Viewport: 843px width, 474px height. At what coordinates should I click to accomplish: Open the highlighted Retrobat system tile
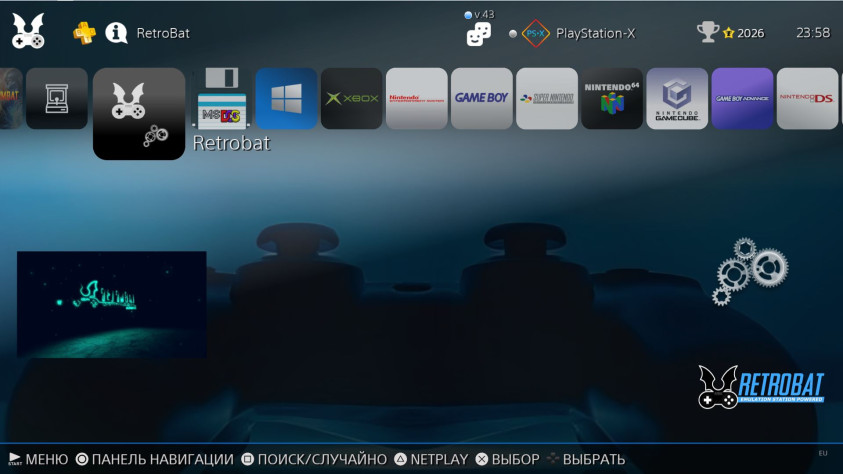tap(139, 113)
